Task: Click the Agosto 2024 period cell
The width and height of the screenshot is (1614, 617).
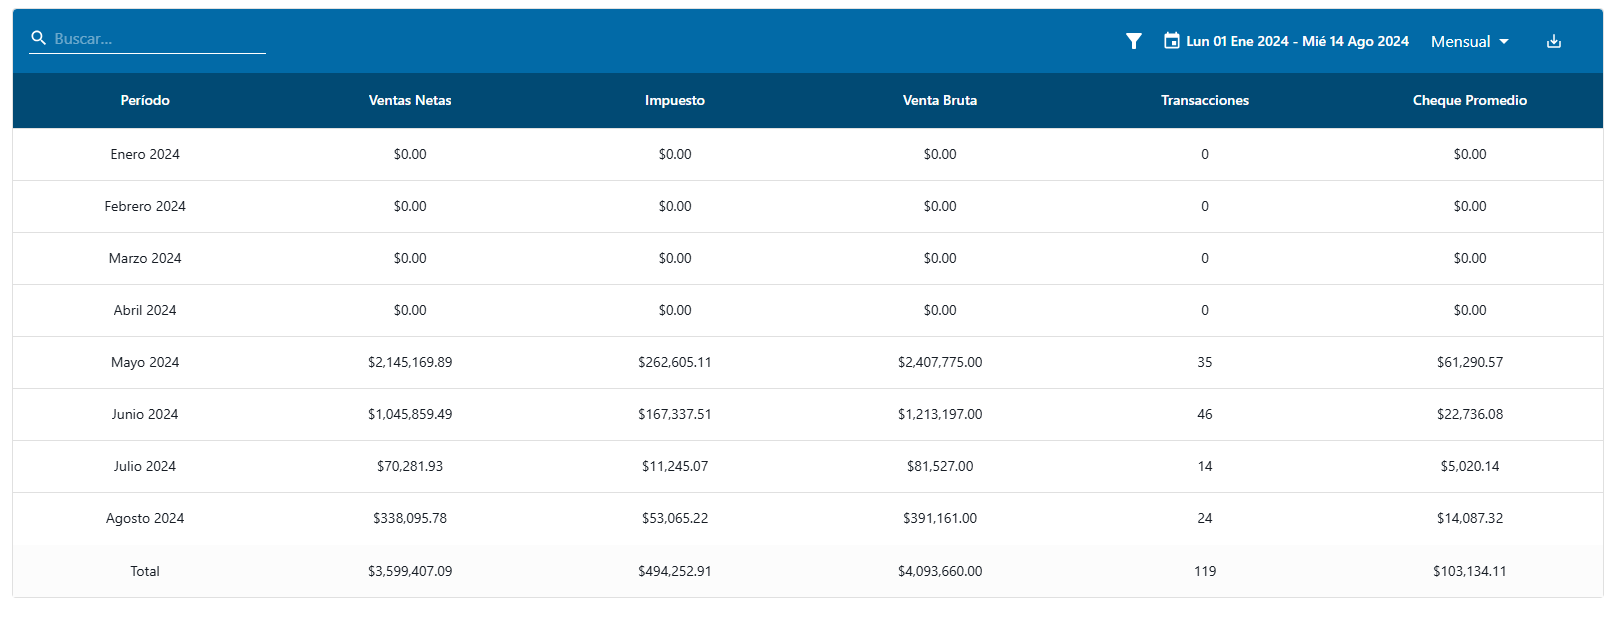Action: point(145,518)
